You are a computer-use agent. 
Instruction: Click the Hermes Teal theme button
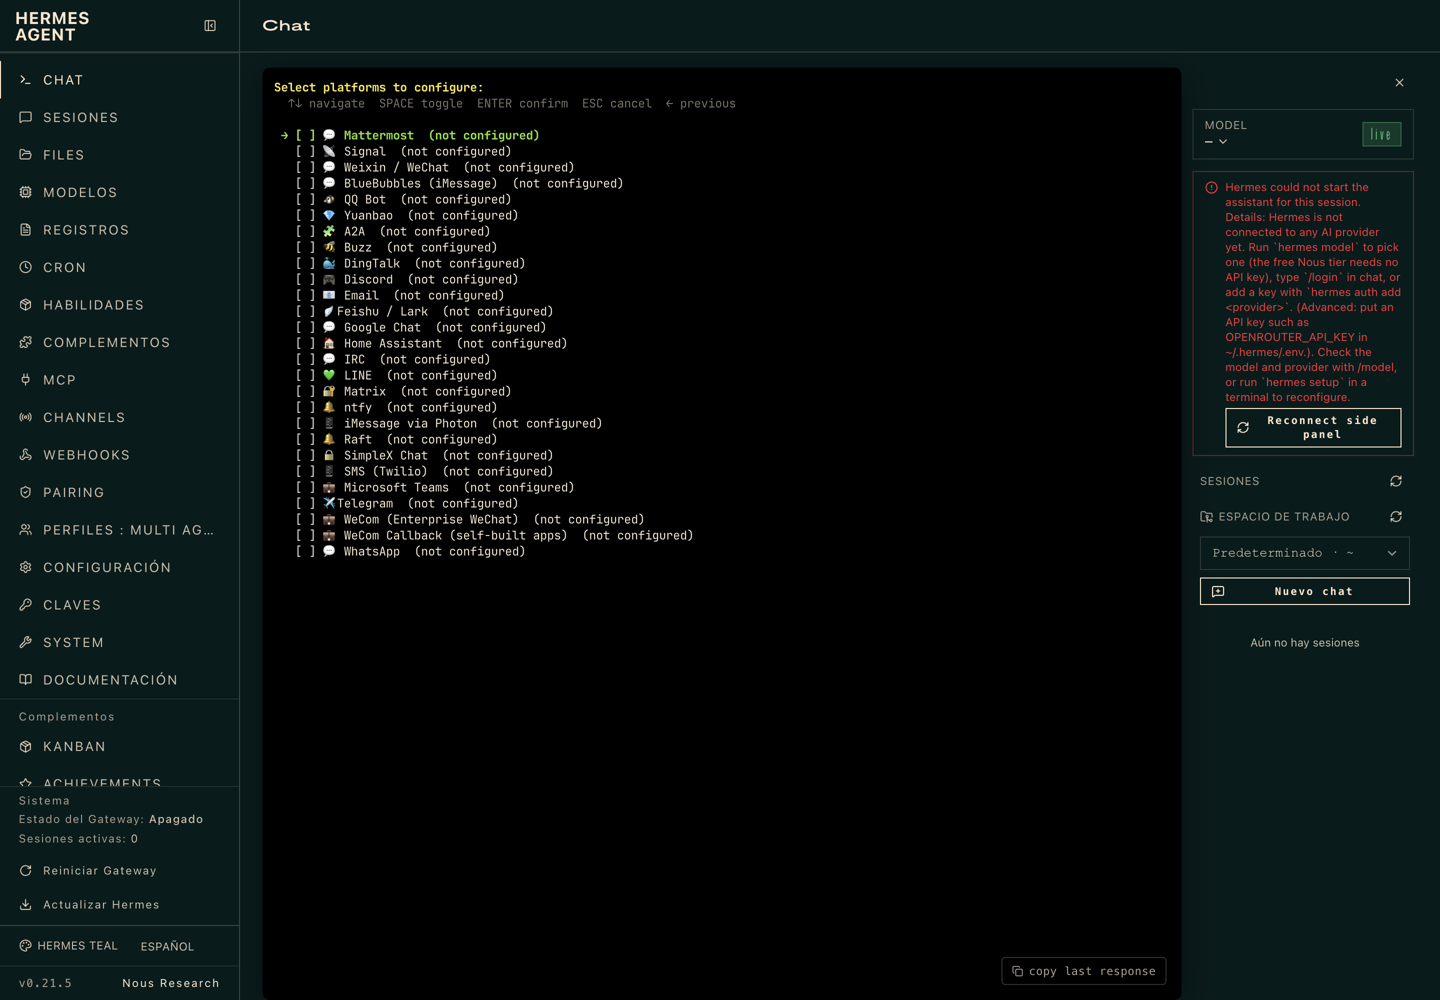(x=68, y=946)
